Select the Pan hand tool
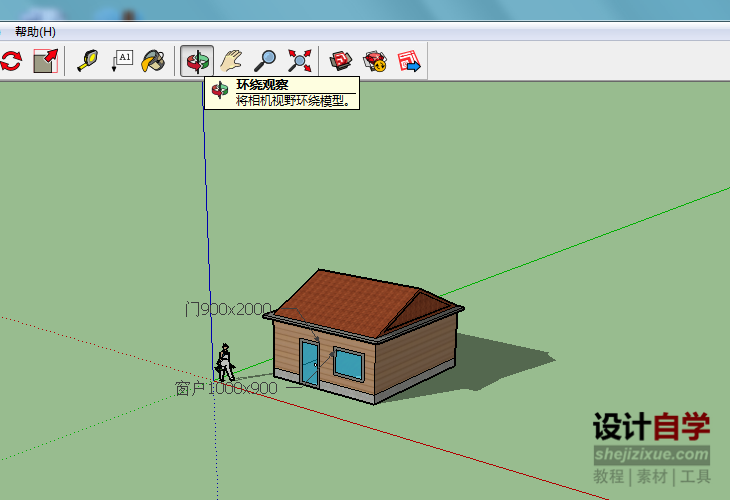This screenshot has width=730, height=500. tap(232, 61)
